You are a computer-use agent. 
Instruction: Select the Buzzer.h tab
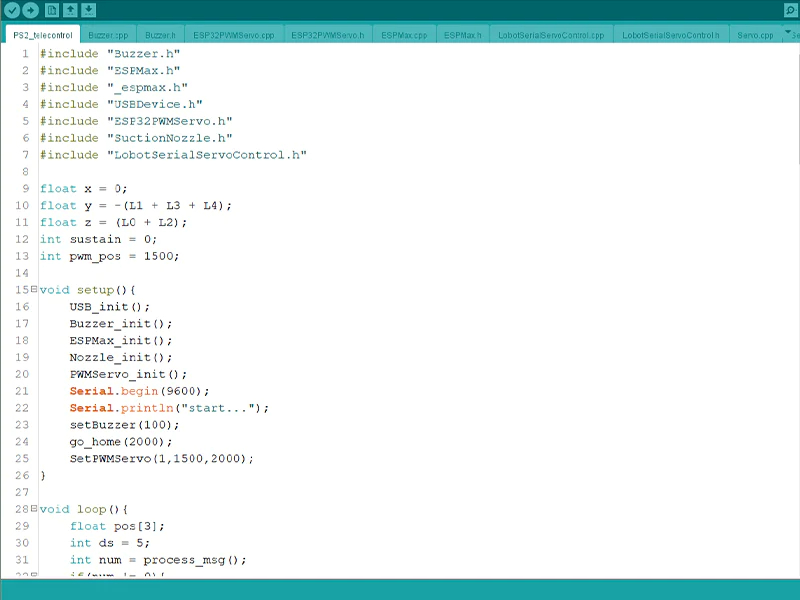pos(160,35)
